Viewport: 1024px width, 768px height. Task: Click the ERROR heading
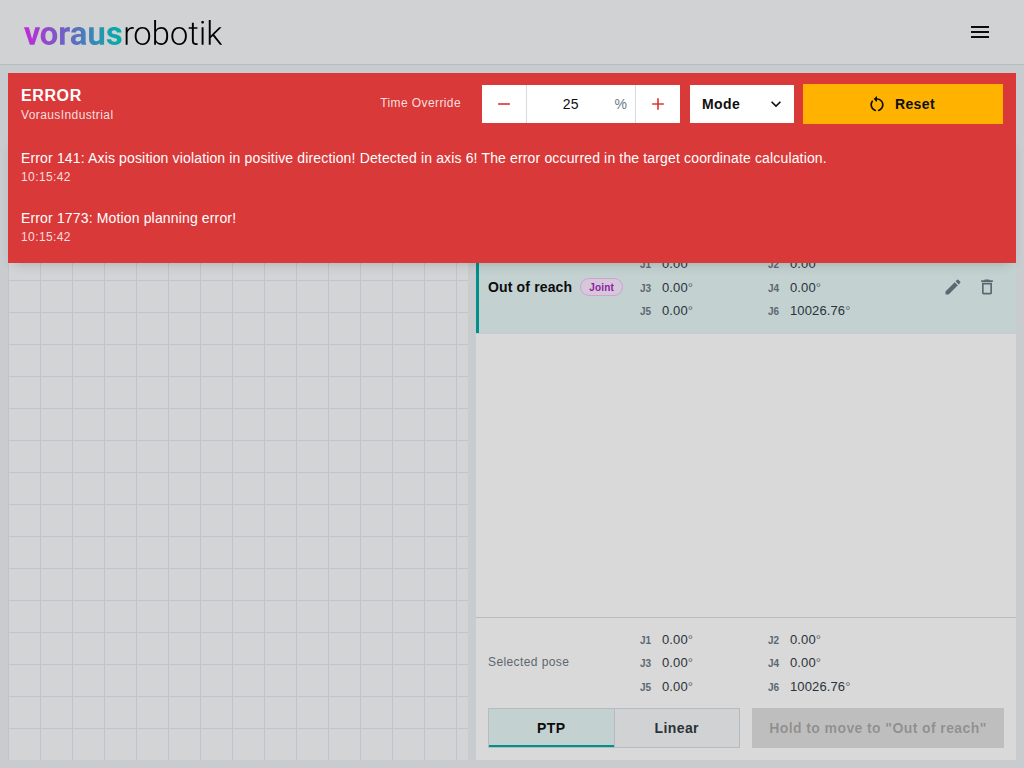point(51,95)
